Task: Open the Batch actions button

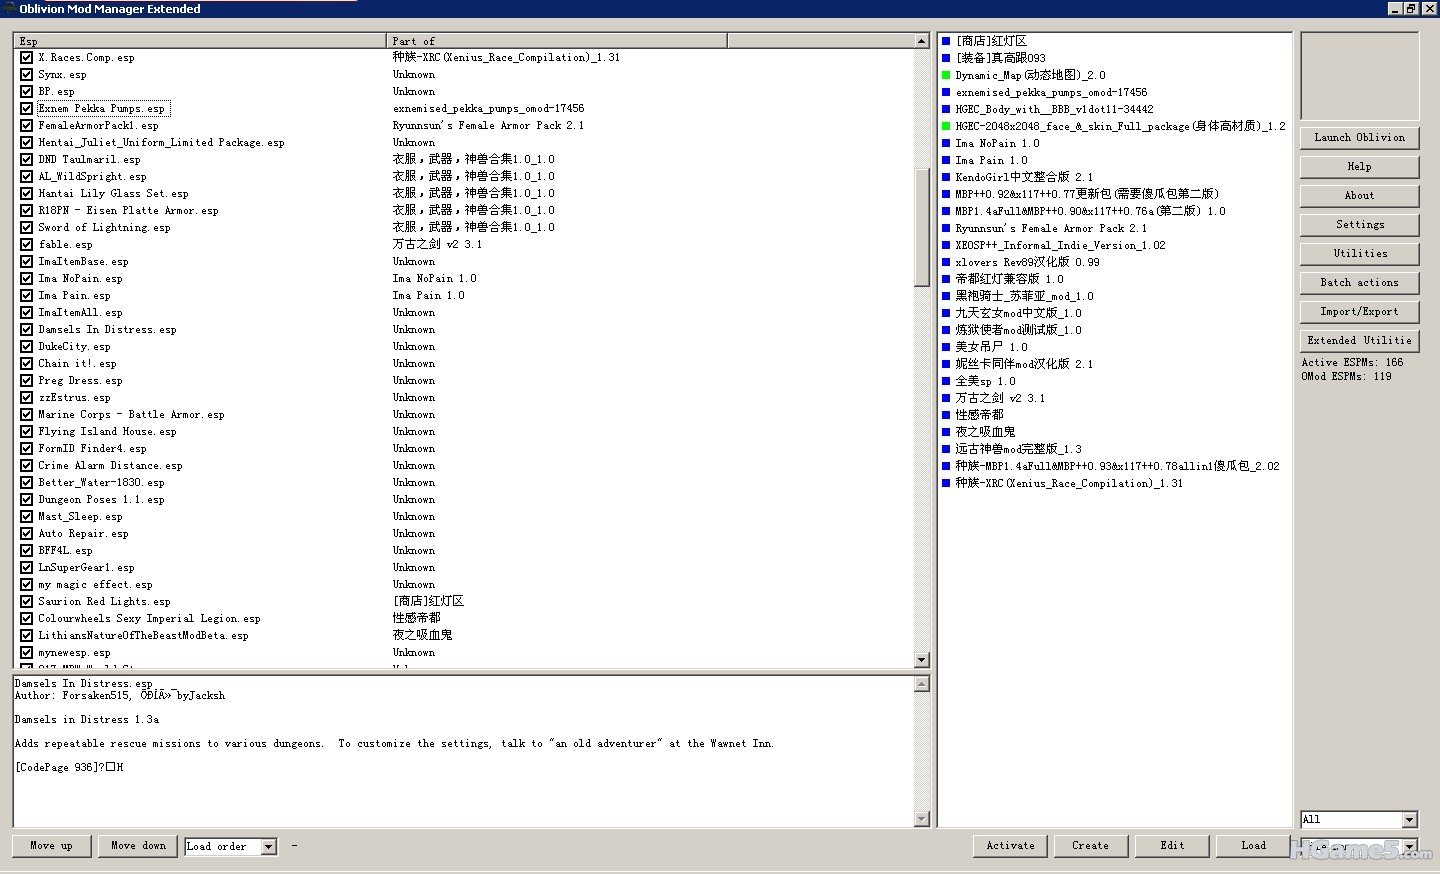Action: [1359, 283]
